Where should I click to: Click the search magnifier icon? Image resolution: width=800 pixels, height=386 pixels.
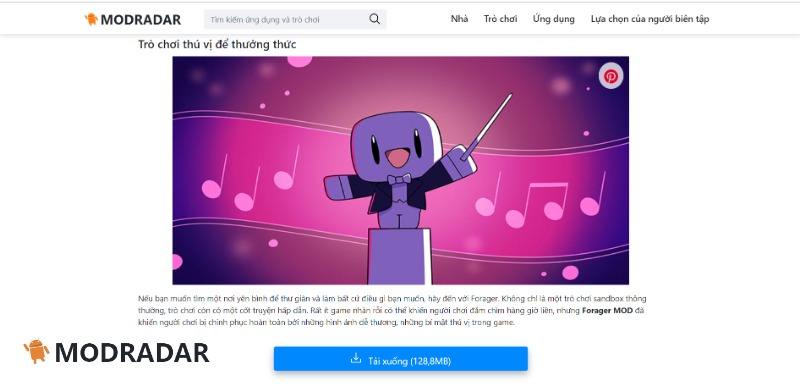point(374,19)
